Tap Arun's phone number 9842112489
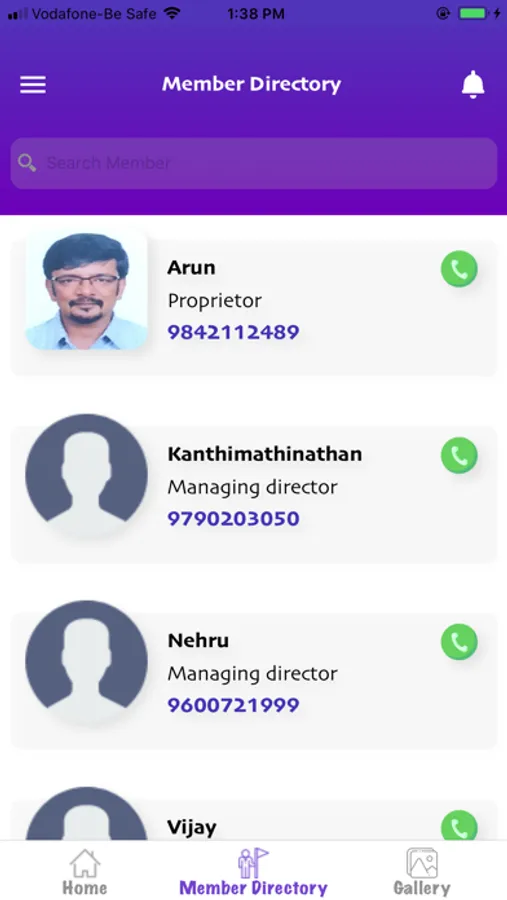This screenshot has width=507, height=900. click(233, 332)
